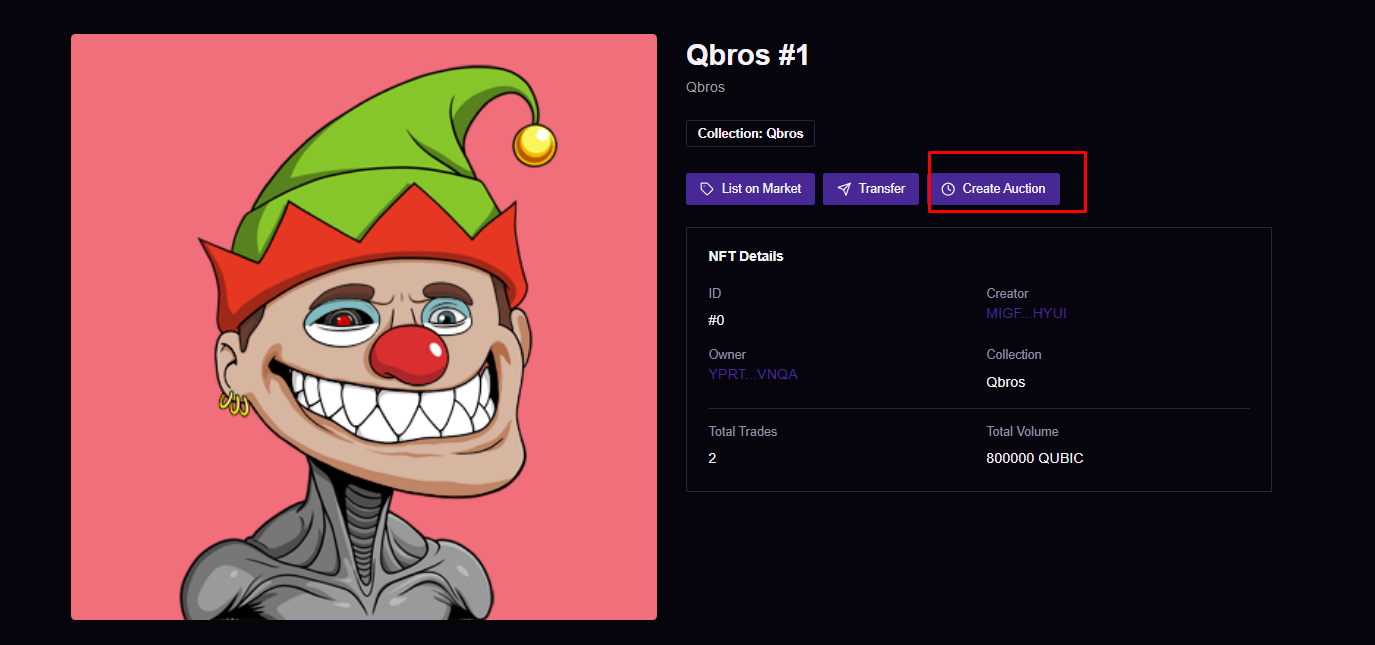Open creator address MIGF...HYUI
This screenshot has height=645, width=1375.
coord(1026,313)
